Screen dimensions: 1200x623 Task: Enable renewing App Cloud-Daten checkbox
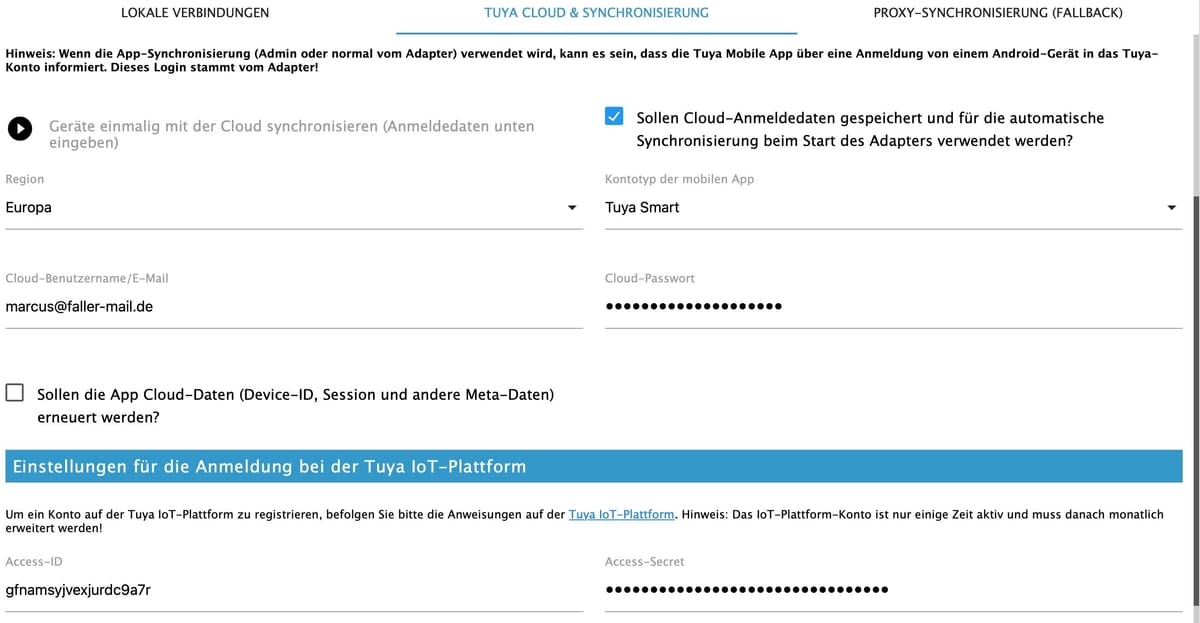[15, 393]
